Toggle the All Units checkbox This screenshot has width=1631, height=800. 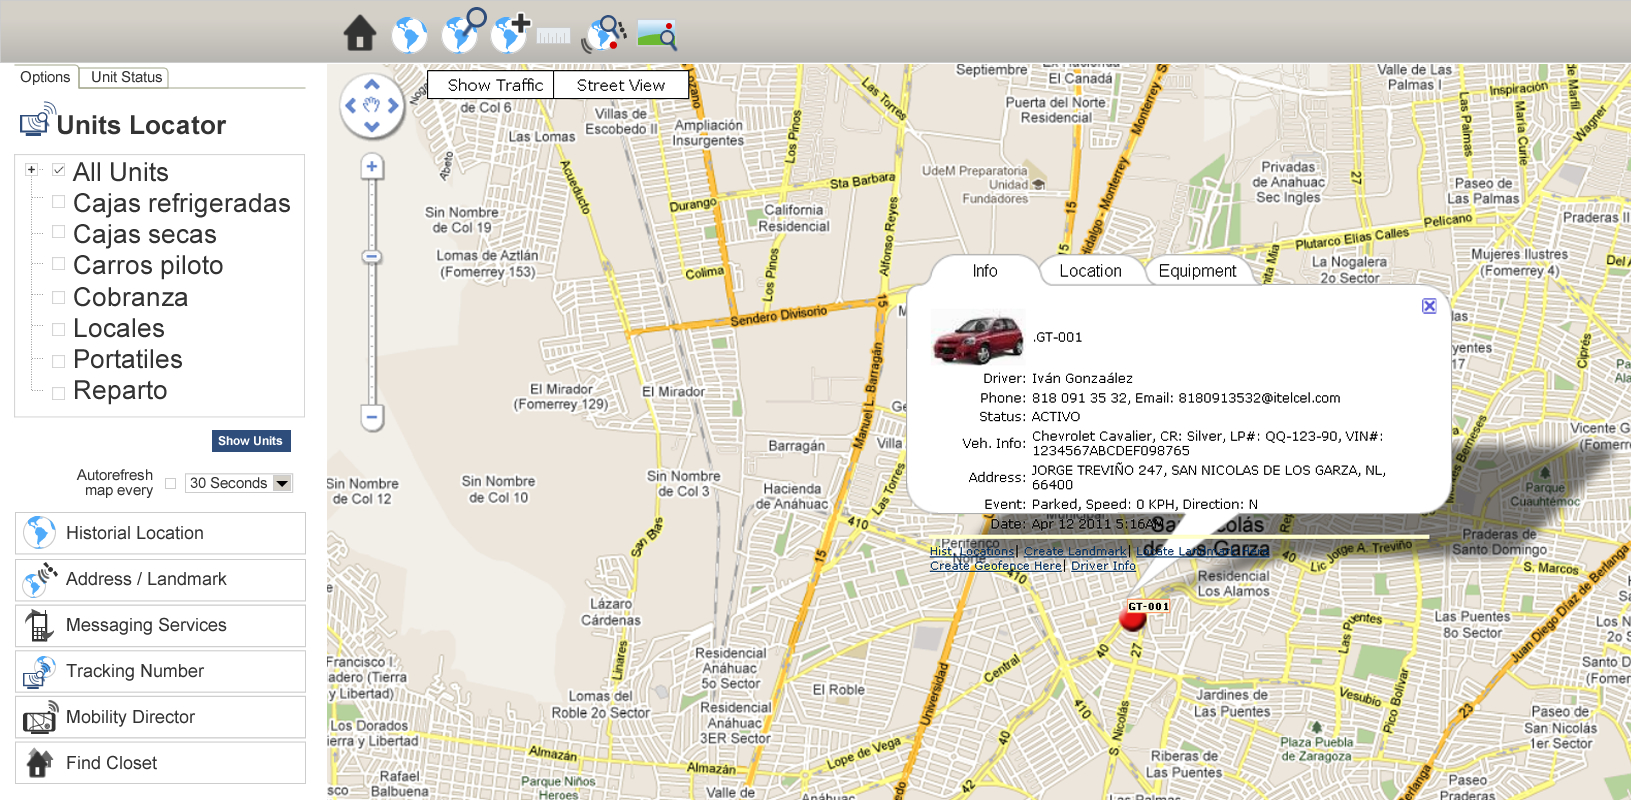[x=59, y=170]
